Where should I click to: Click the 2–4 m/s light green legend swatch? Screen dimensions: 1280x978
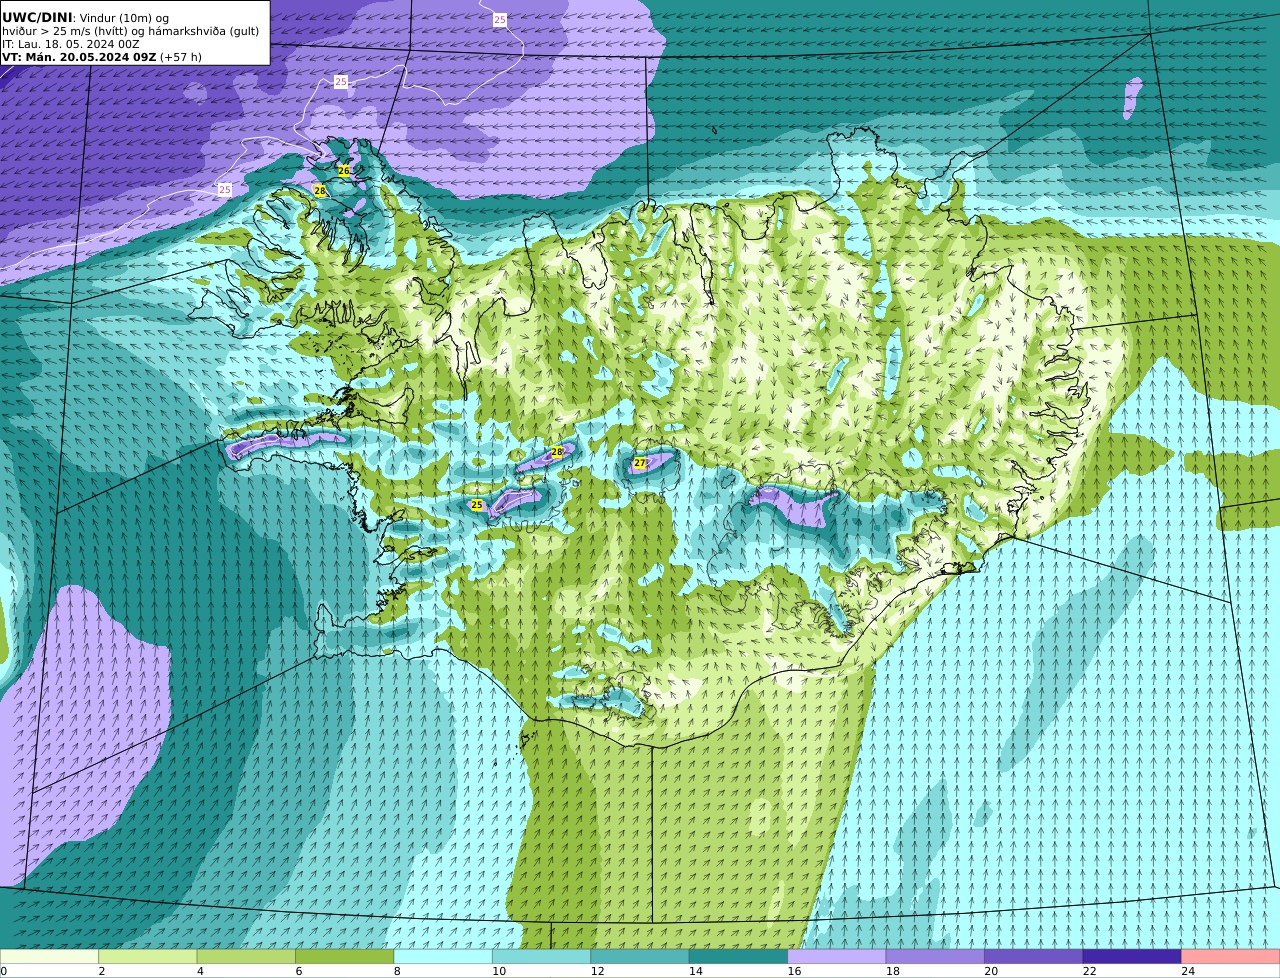click(x=148, y=957)
